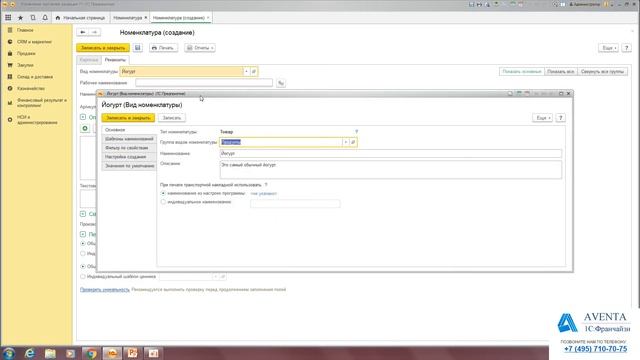The image size is (640, 360).
Task: Open the Favorites star icon
Action: 20,18
